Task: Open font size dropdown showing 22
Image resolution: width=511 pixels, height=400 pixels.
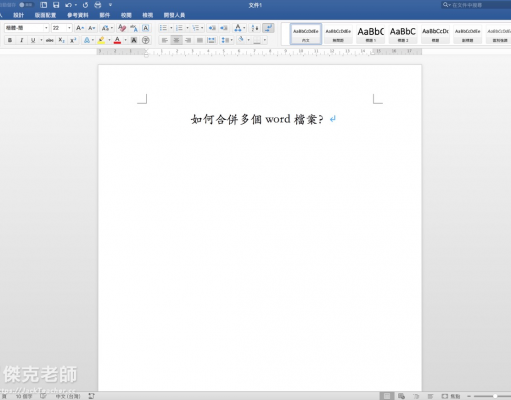Action: (69, 28)
